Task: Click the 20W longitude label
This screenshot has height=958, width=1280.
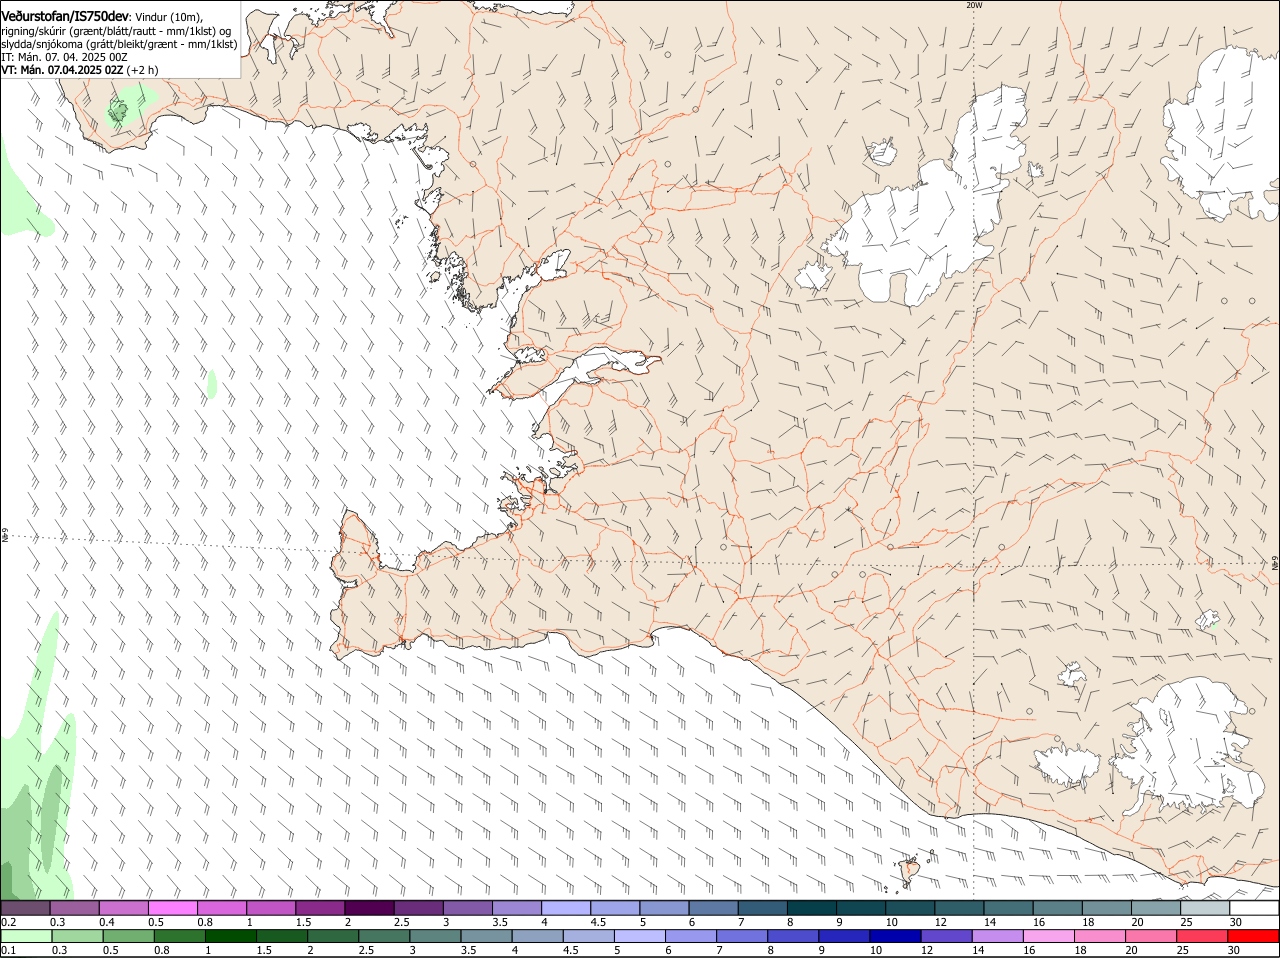Action: (974, 5)
